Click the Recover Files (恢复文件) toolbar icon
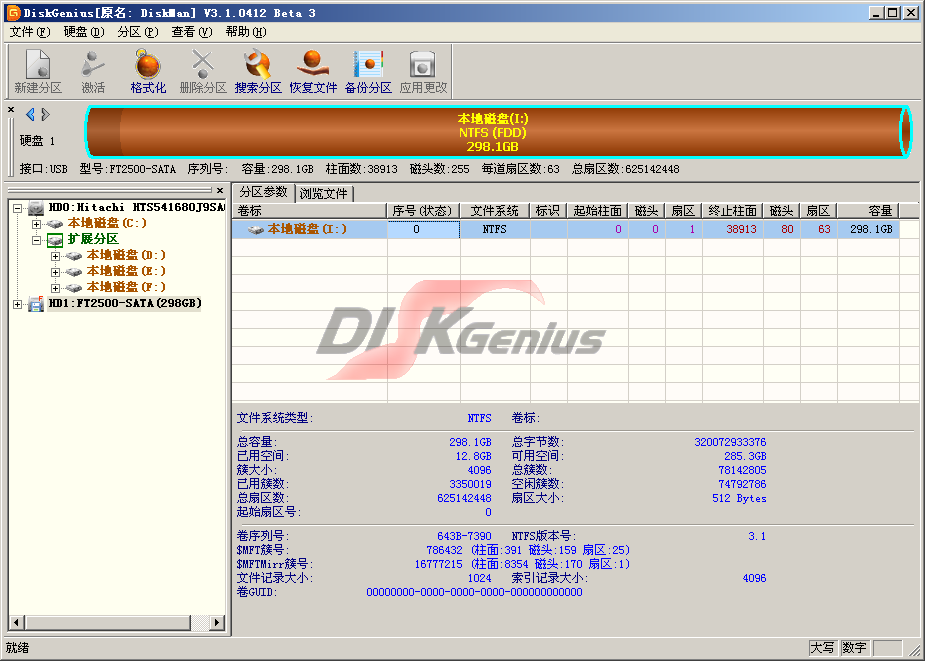The image size is (925, 661). 313,64
